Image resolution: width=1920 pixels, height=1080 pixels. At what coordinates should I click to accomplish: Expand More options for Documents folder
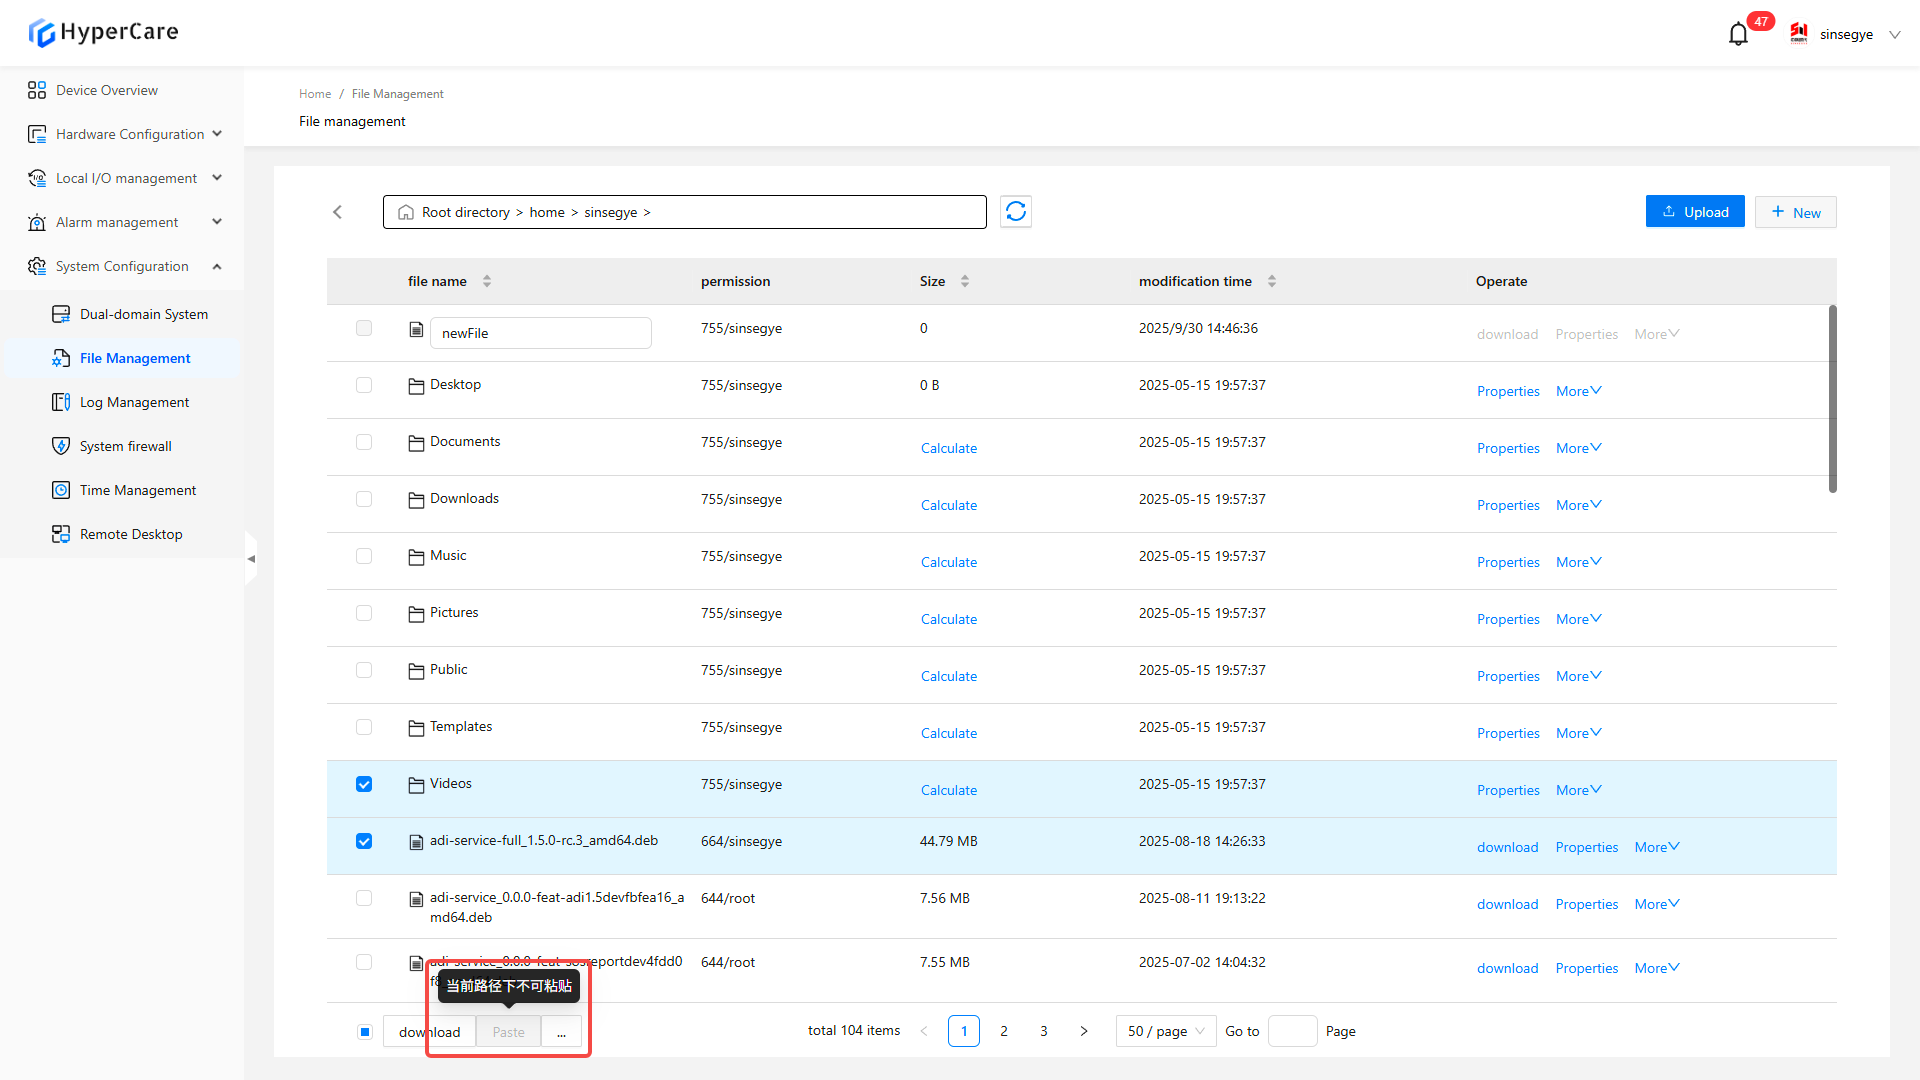tap(1578, 448)
